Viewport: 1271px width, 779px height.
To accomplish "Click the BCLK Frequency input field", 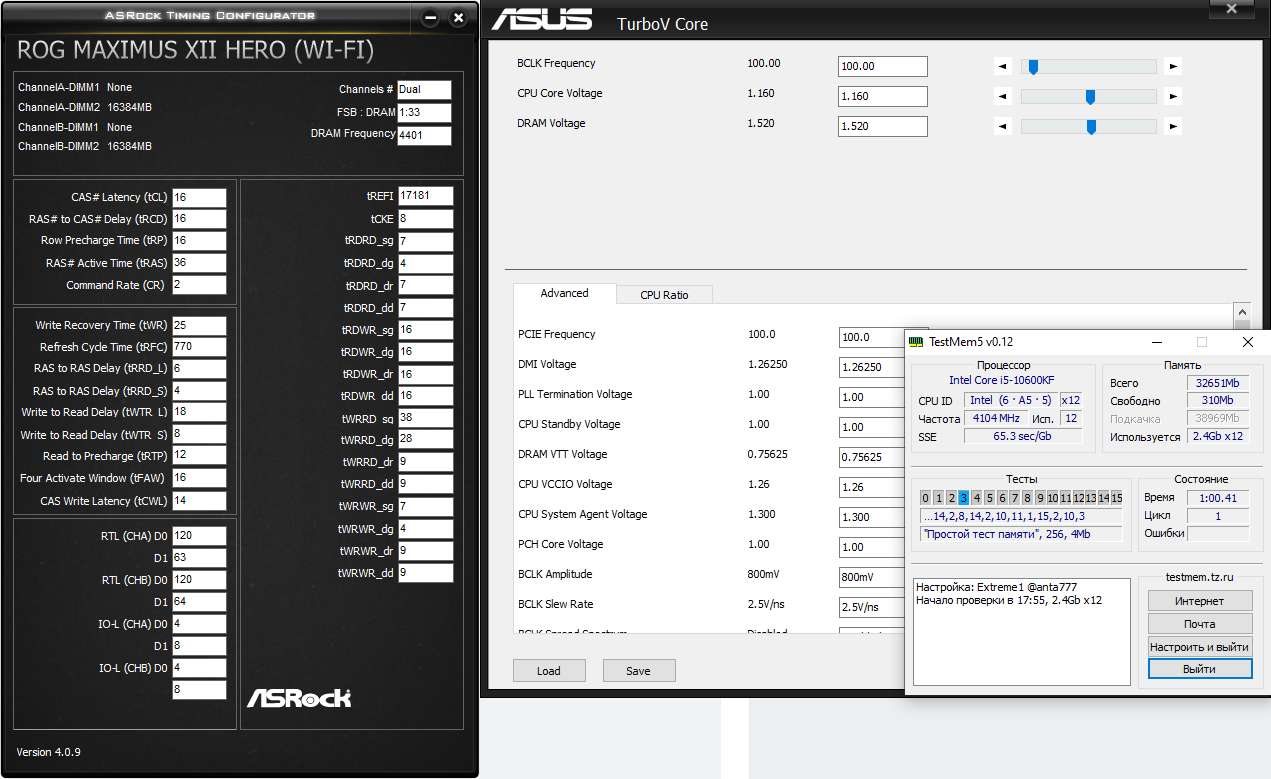I will [883, 67].
